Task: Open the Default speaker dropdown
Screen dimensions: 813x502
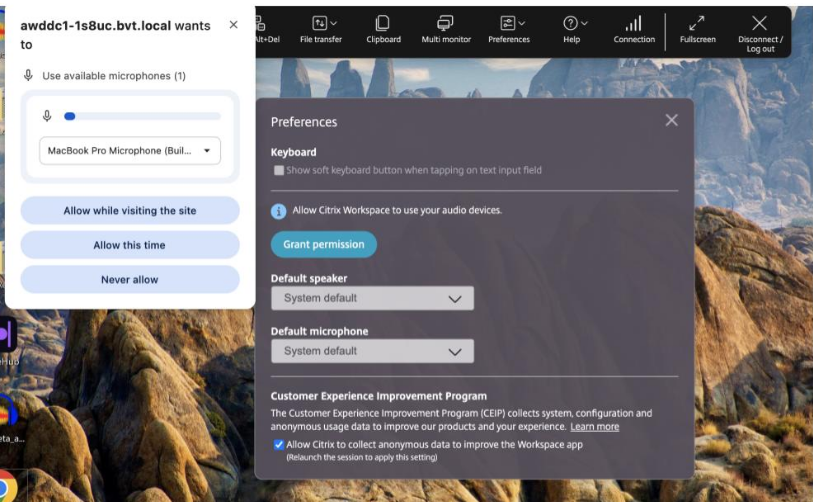Action: [372, 298]
